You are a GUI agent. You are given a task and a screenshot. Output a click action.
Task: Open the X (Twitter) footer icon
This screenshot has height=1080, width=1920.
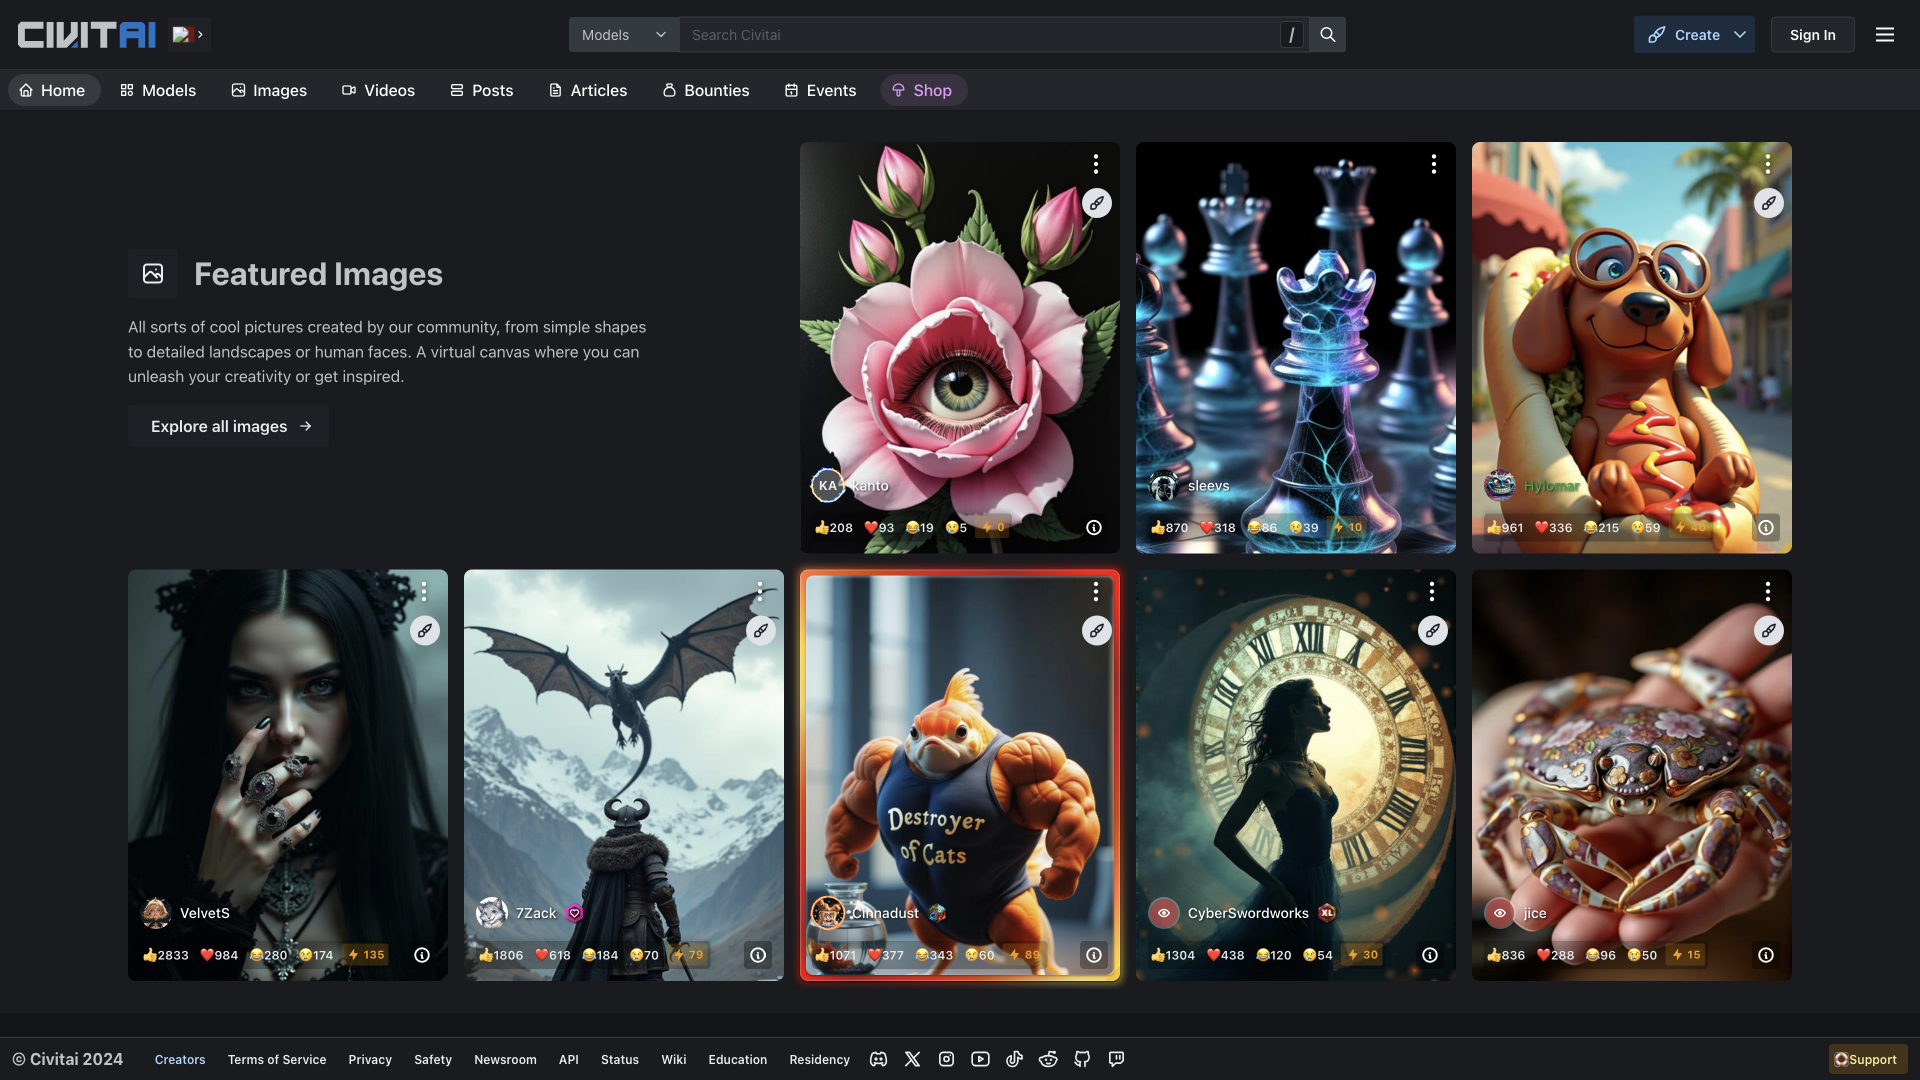click(x=912, y=1059)
